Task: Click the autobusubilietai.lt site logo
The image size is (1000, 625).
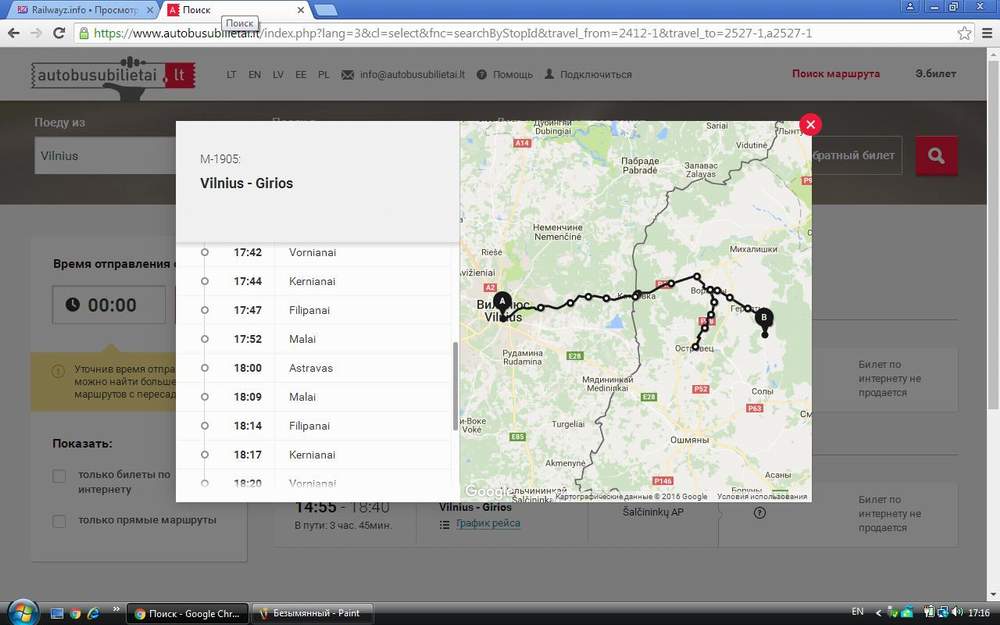Action: (x=112, y=76)
